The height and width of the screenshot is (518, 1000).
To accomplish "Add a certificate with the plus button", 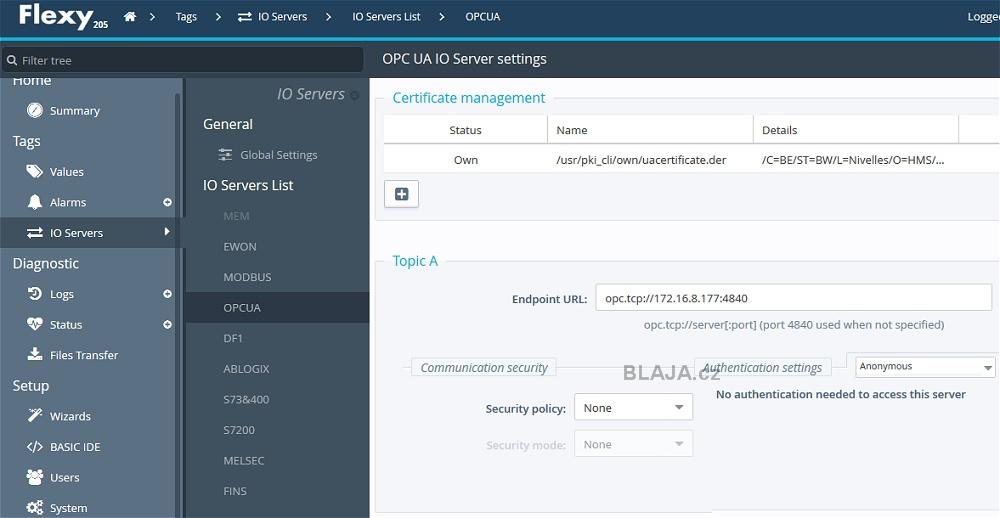I will pyautogui.click(x=401, y=194).
